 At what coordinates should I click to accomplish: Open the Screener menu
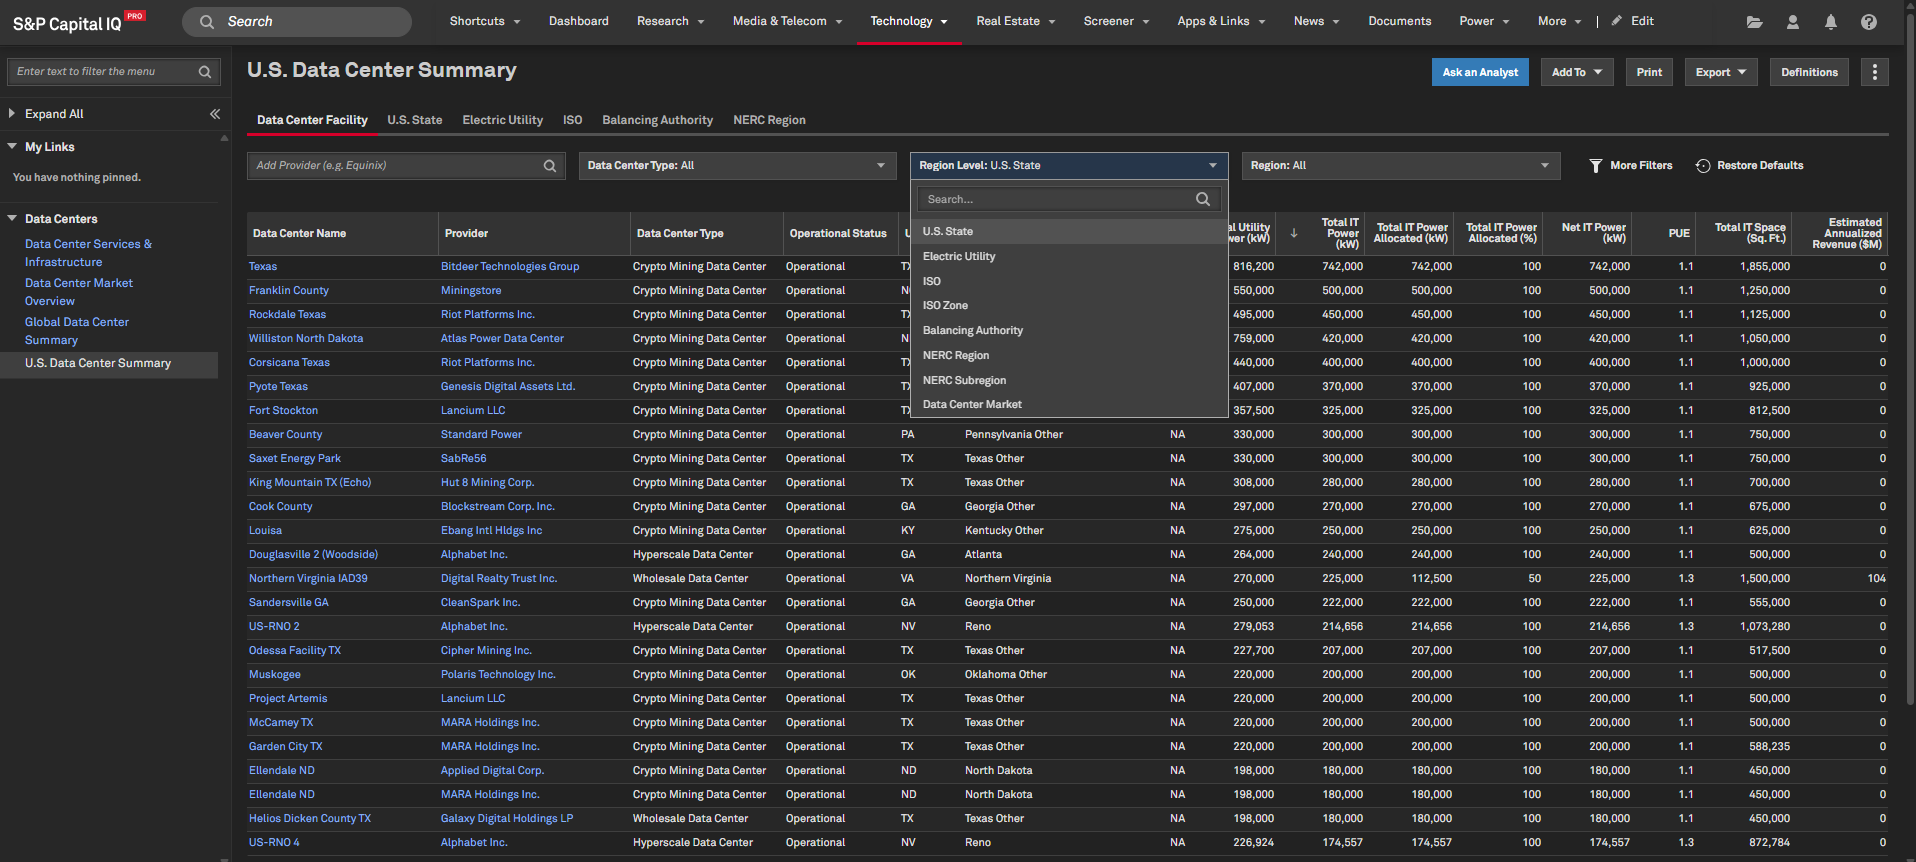point(1116,21)
